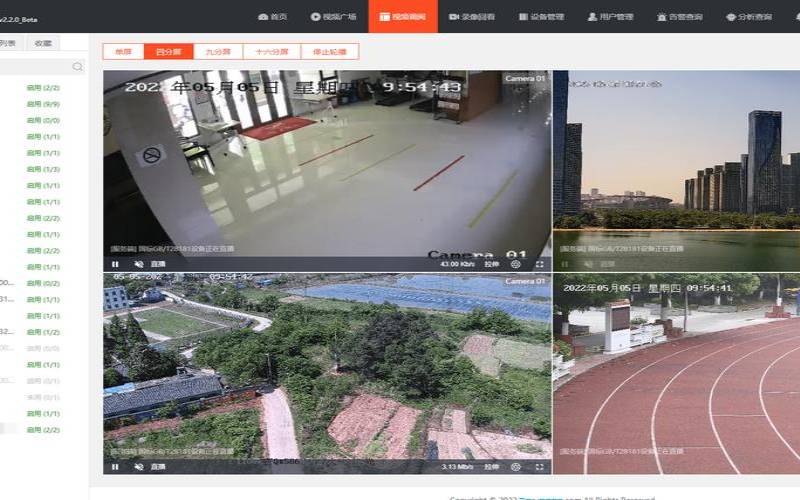Image resolution: width=800 pixels, height=500 pixels.
Task: Switch layout to 九分屏 nine-split
Action: click(x=218, y=52)
